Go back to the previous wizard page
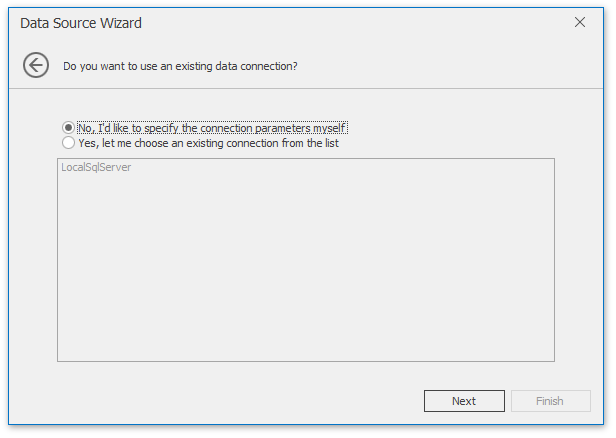The width and height of the screenshot is (616, 438). tap(36, 66)
